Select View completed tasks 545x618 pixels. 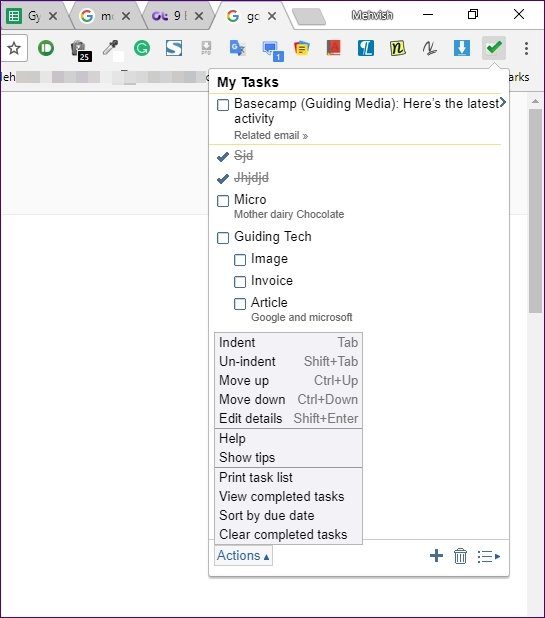[x=288, y=496]
